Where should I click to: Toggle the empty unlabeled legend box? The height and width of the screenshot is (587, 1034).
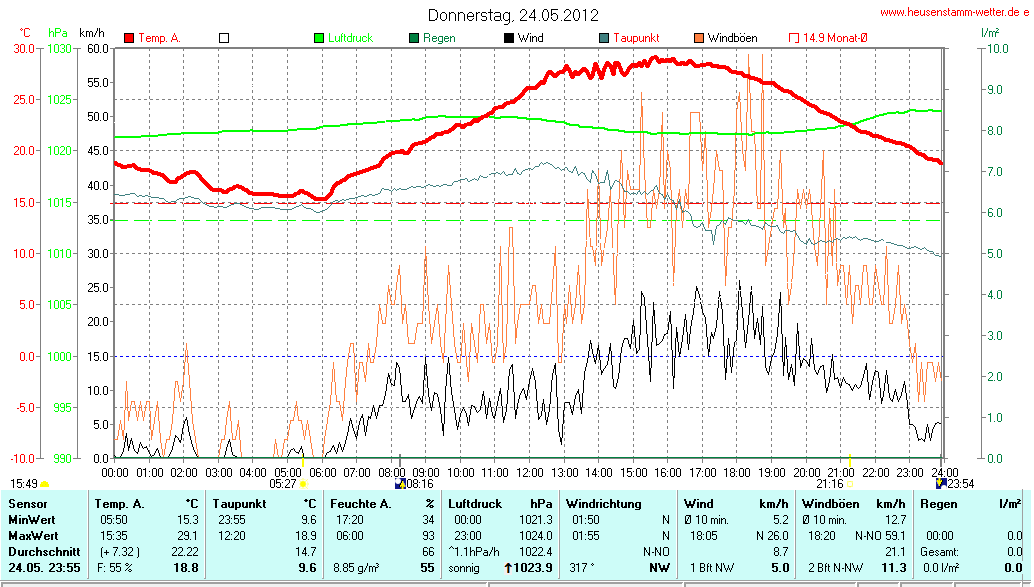point(224,38)
